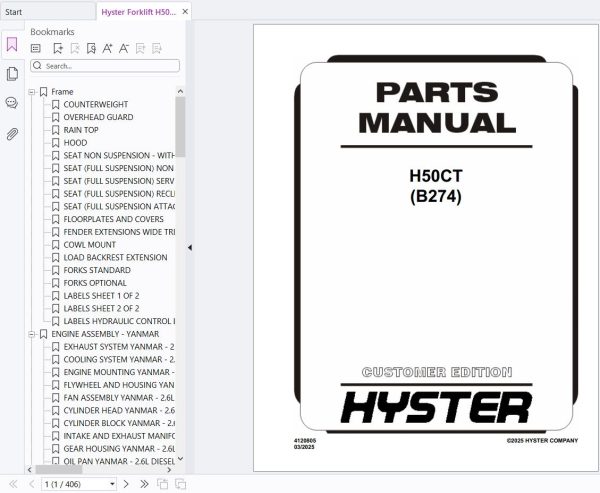Viewport: 600px width, 493px height.
Task: Click the last bookmark toolbar icon
Action: point(157,48)
